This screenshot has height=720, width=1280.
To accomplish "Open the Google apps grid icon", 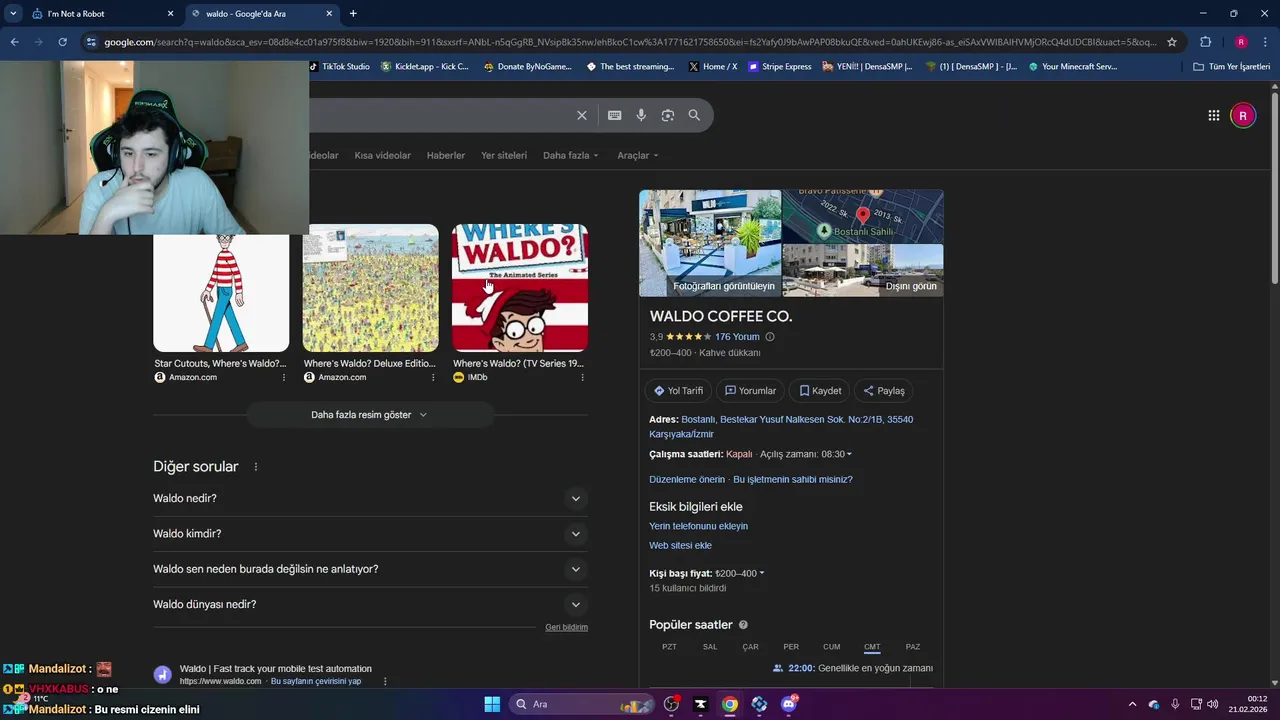I will click(x=1213, y=115).
